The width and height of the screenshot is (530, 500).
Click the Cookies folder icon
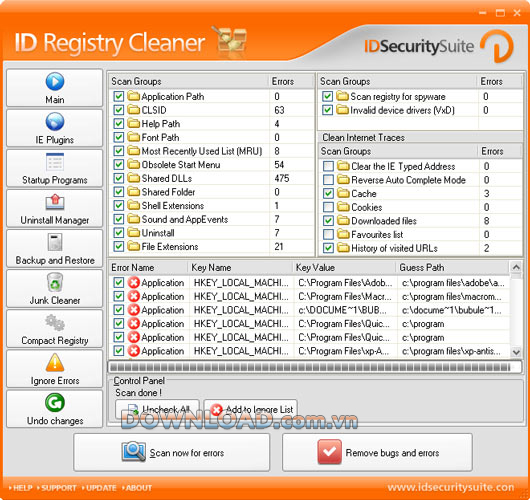coord(343,207)
